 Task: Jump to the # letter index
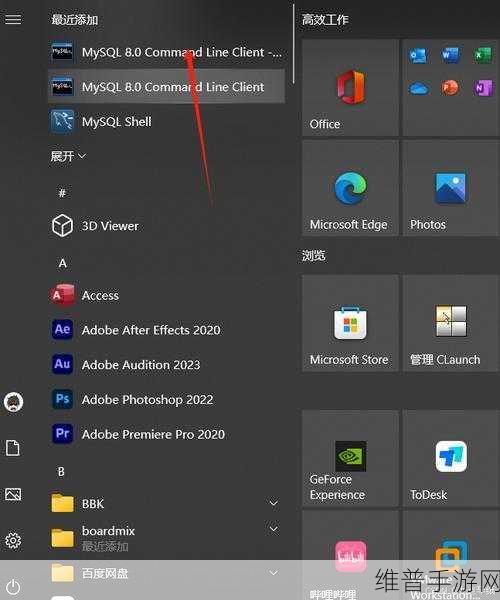click(62, 193)
